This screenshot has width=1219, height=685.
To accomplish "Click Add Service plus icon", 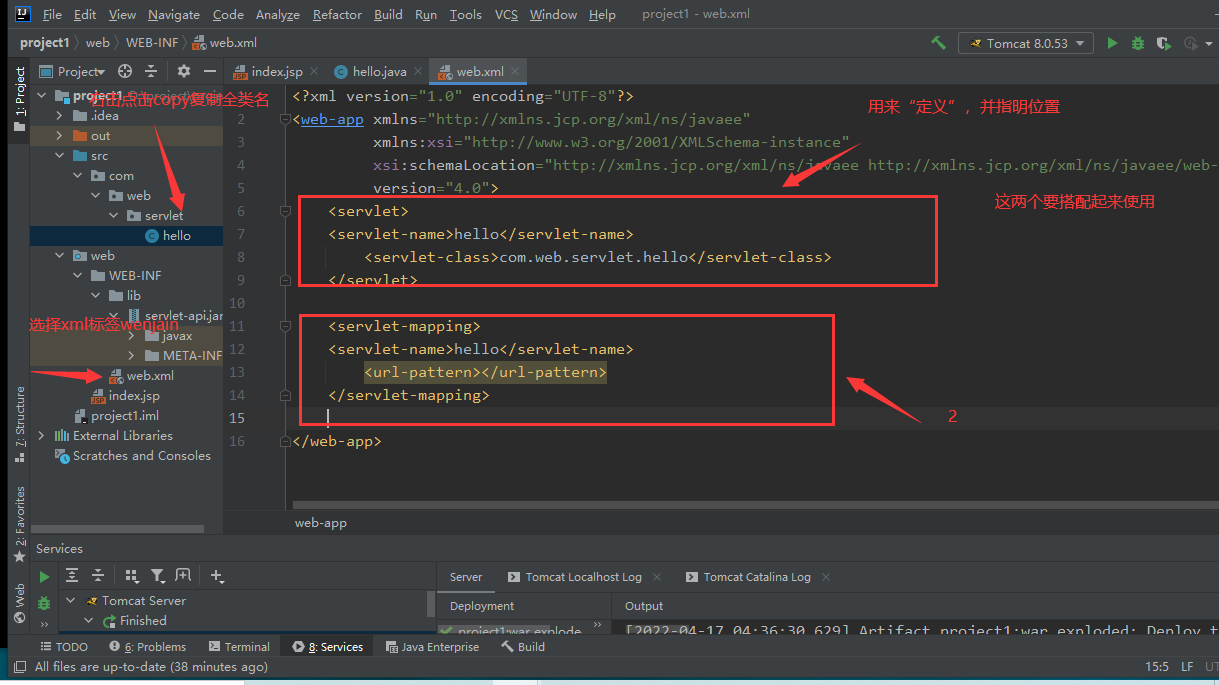I will point(217,575).
